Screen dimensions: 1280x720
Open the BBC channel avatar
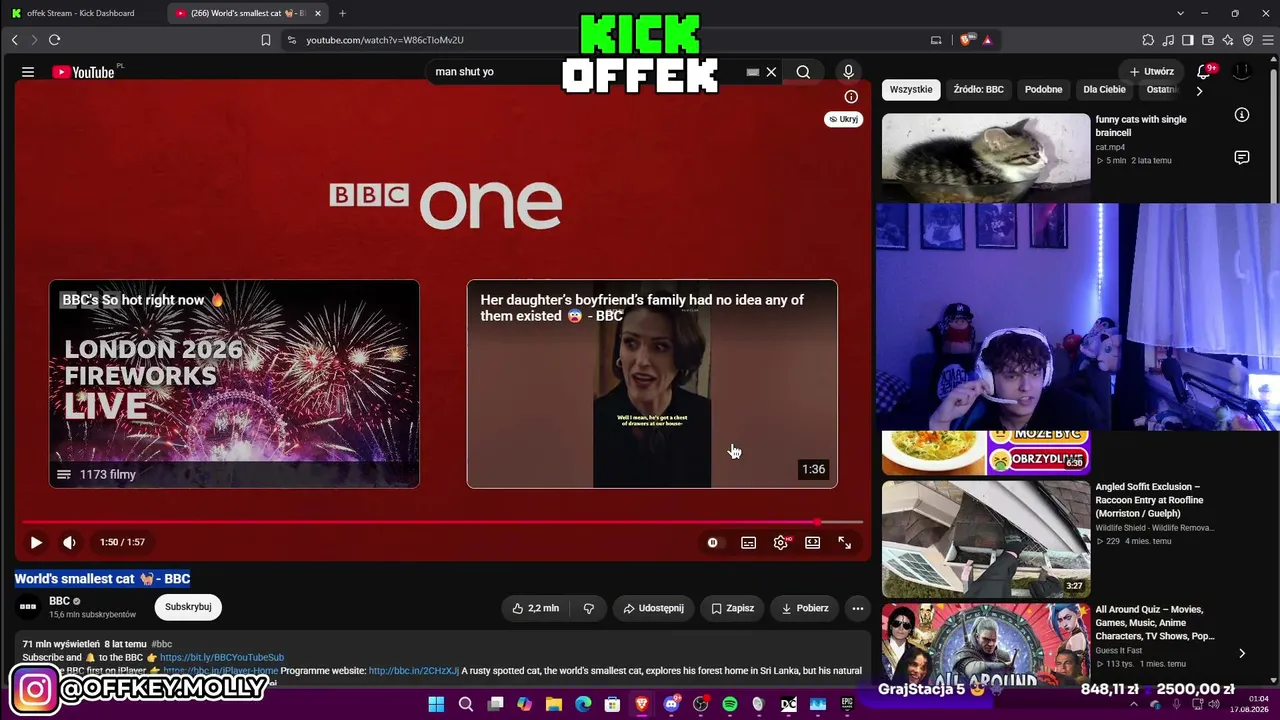pos(28,606)
